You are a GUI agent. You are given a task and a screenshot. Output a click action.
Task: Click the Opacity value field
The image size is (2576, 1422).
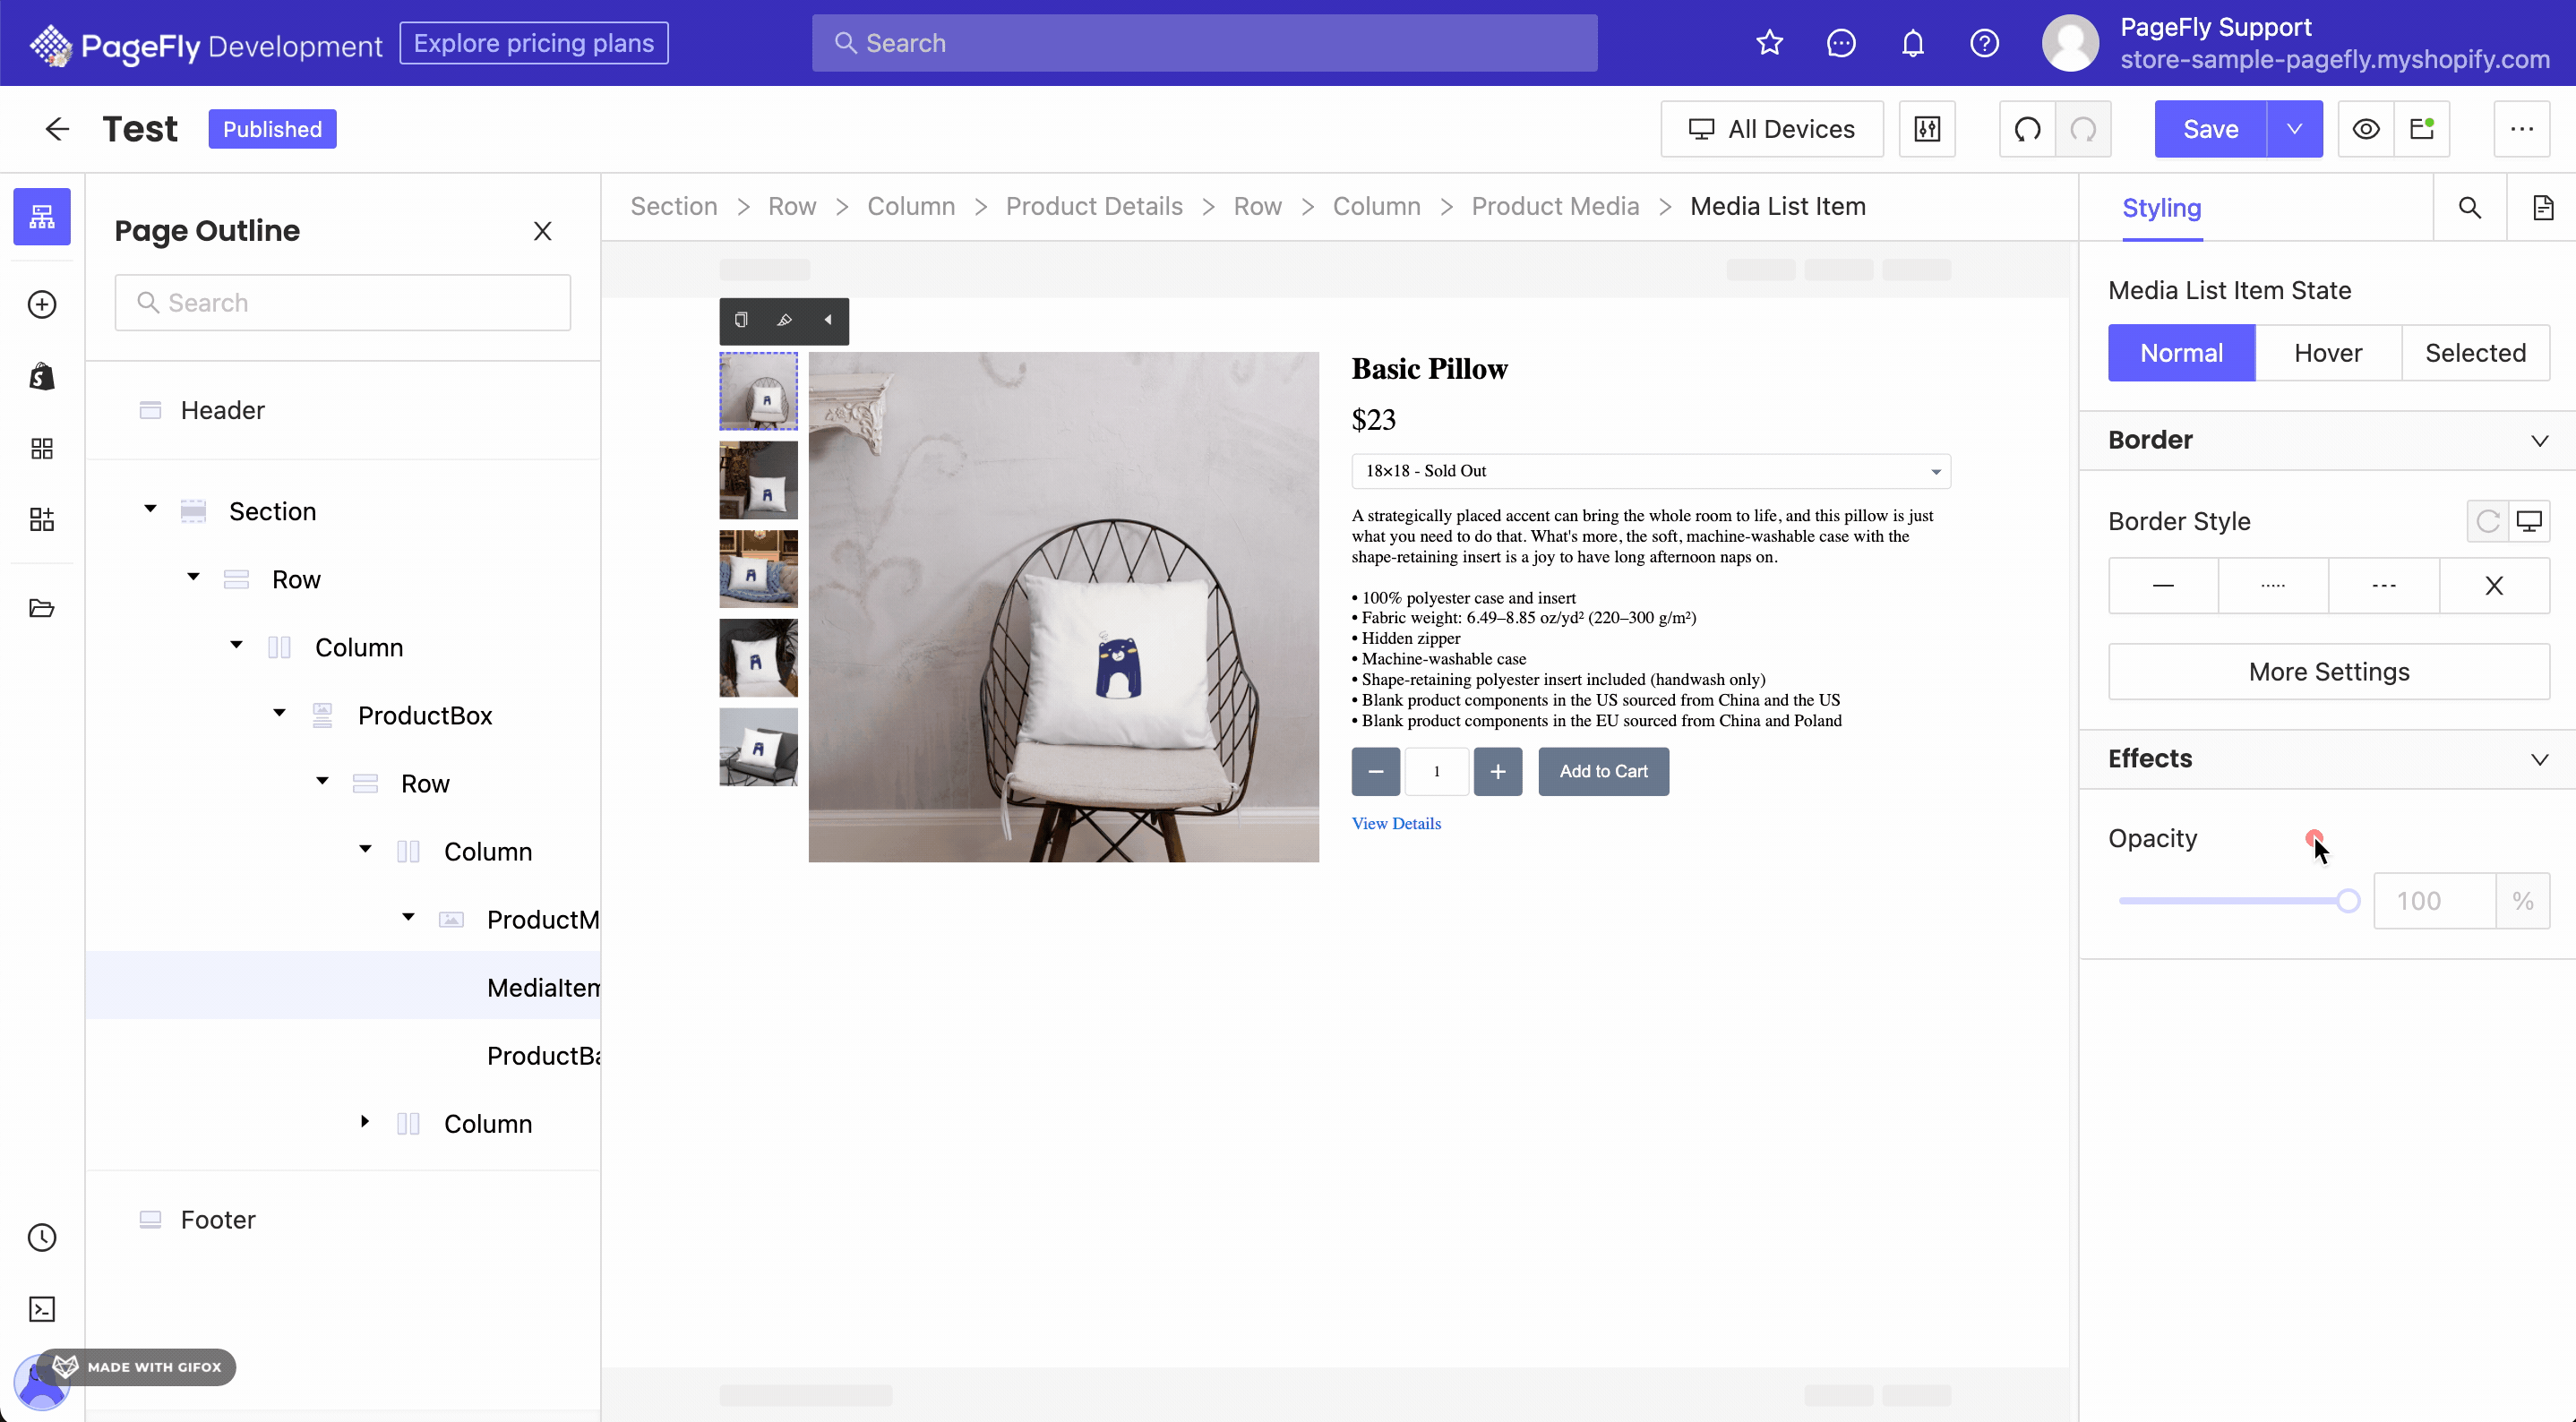pos(2434,901)
